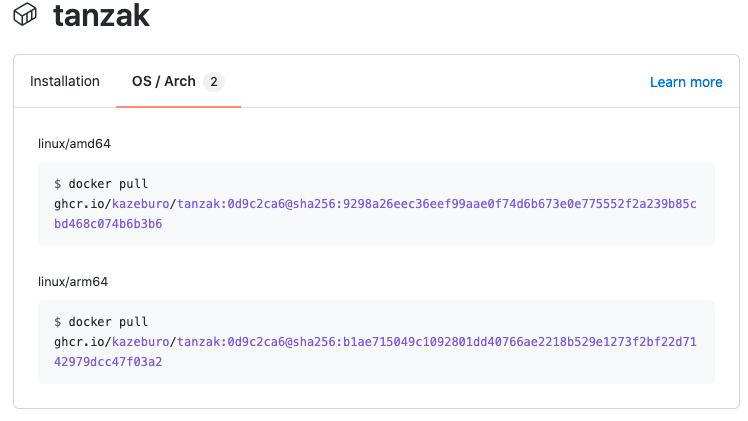Screen dimensions: 748x421
Task: Click ghcr.io/ prefix in the arm64 command
Action: point(83,342)
